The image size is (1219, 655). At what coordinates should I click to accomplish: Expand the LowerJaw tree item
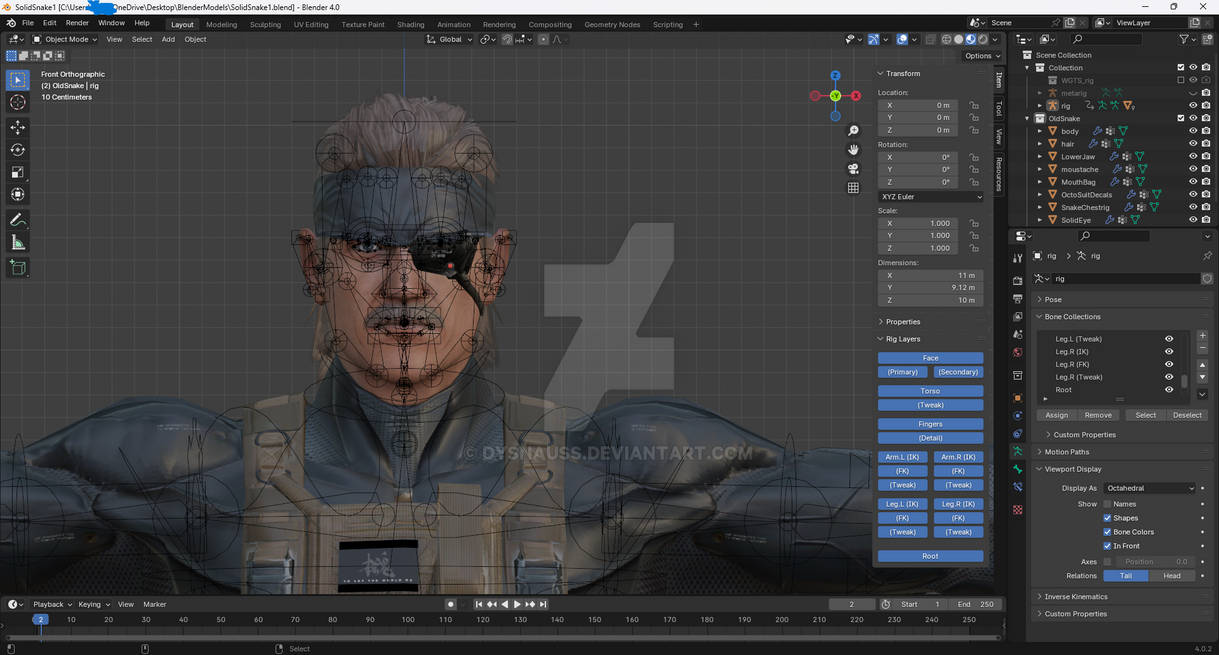[1041, 157]
